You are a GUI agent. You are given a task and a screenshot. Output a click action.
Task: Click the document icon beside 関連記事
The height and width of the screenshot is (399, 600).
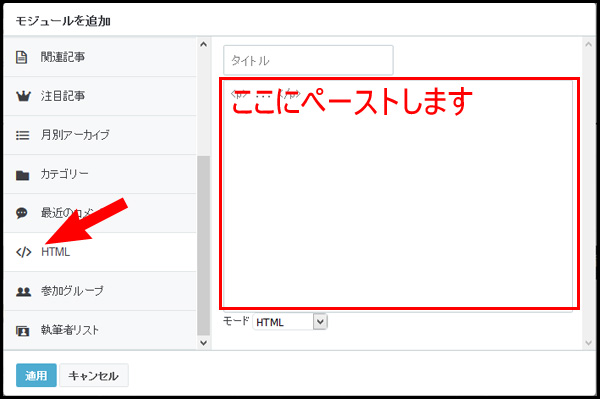[x=21, y=57]
